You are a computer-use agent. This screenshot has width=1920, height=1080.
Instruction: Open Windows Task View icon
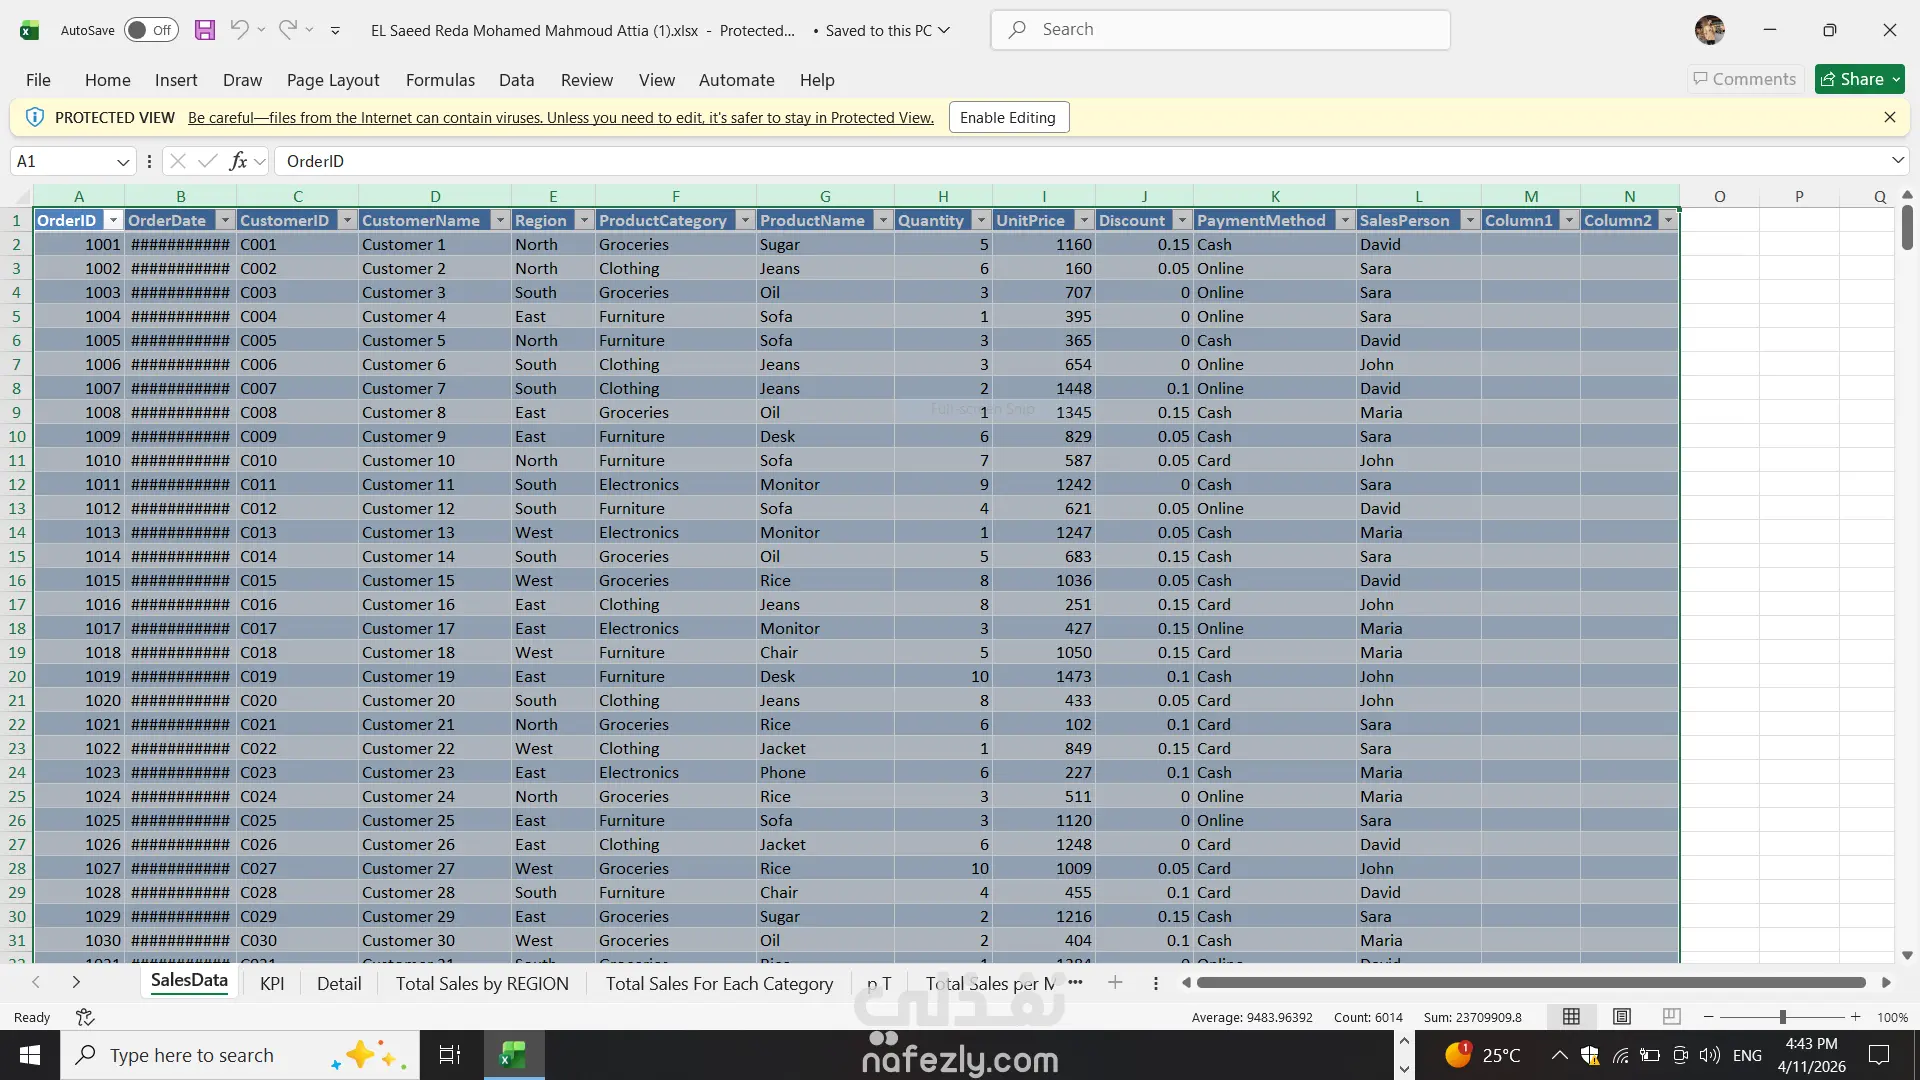point(450,1055)
